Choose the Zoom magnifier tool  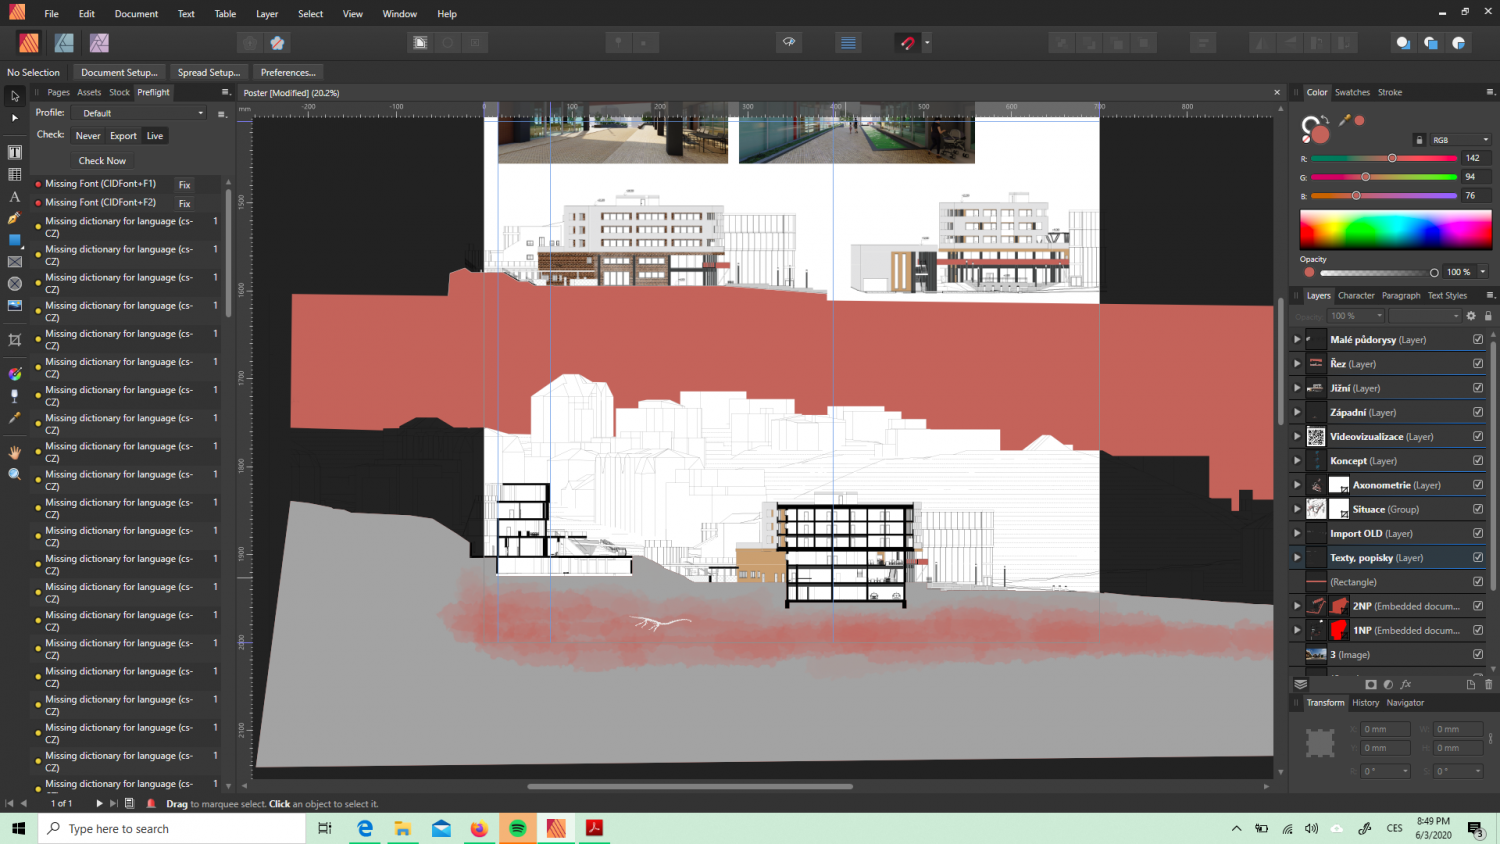14,474
